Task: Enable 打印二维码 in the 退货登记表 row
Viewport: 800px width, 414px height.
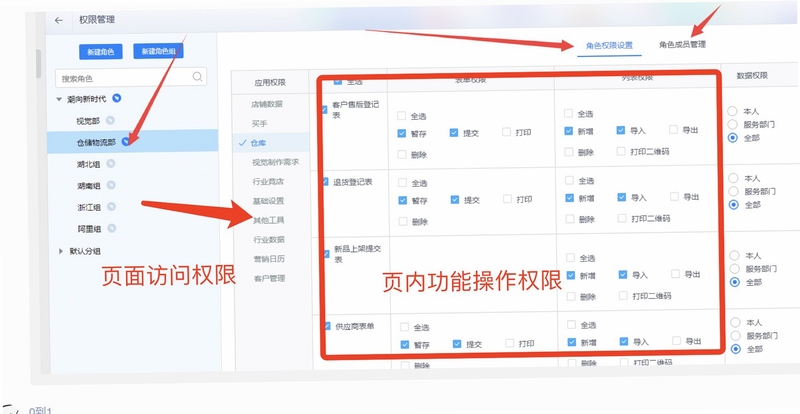Action: 622,218
